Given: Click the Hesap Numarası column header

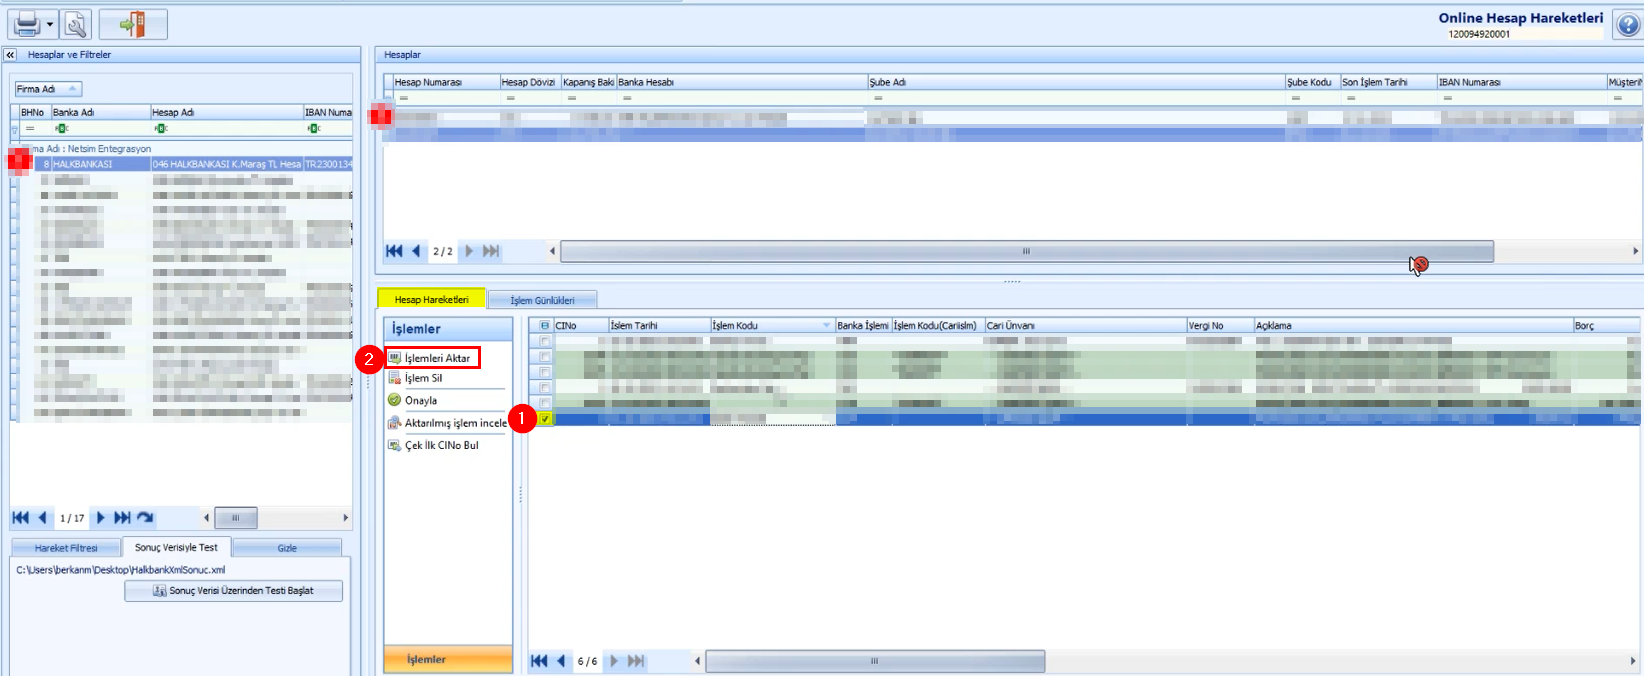Looking at the screenshot, I should click(446, 82).
